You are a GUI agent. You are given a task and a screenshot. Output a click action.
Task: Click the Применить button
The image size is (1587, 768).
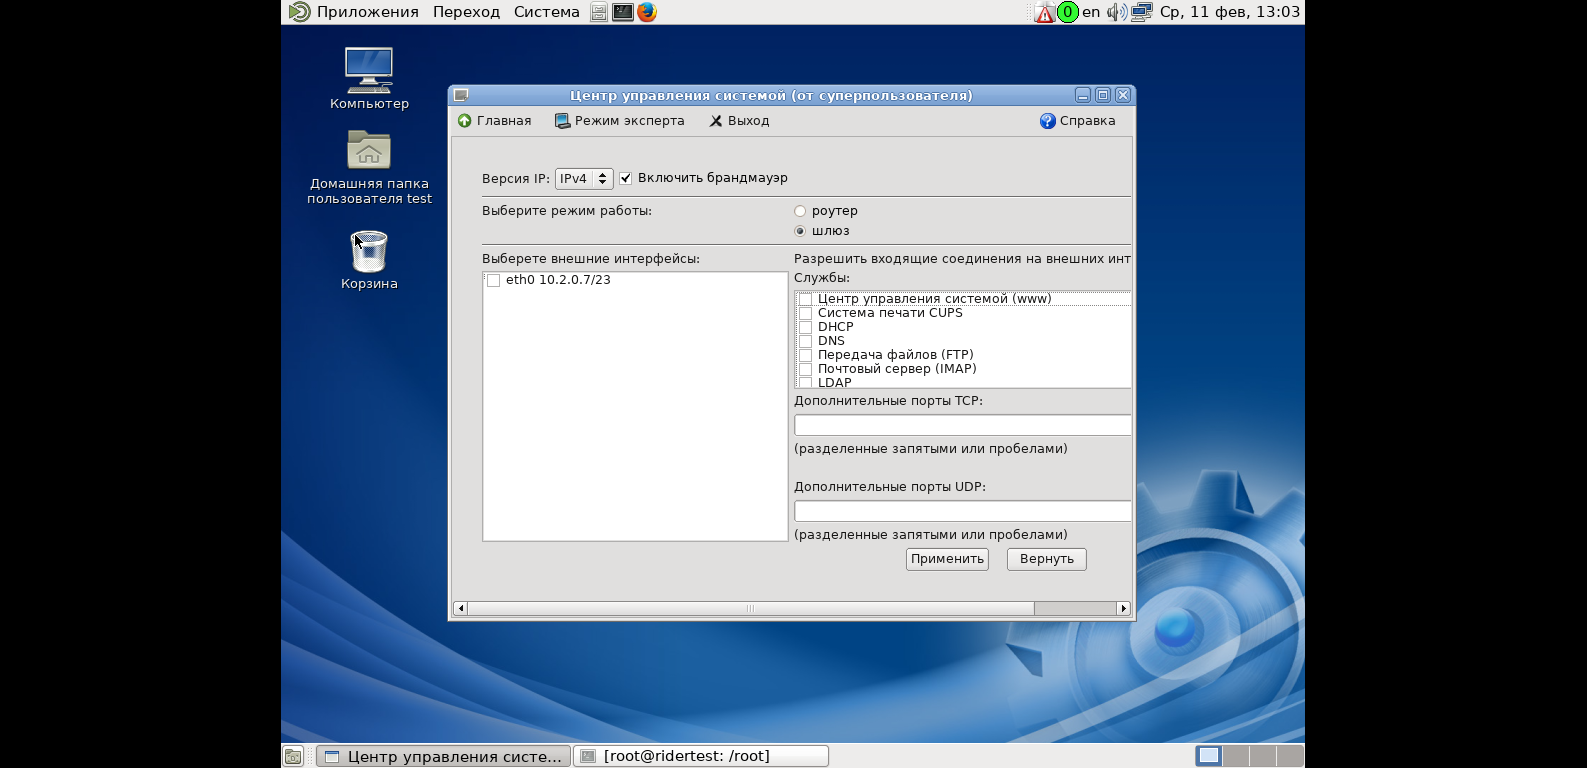point(947,559)
